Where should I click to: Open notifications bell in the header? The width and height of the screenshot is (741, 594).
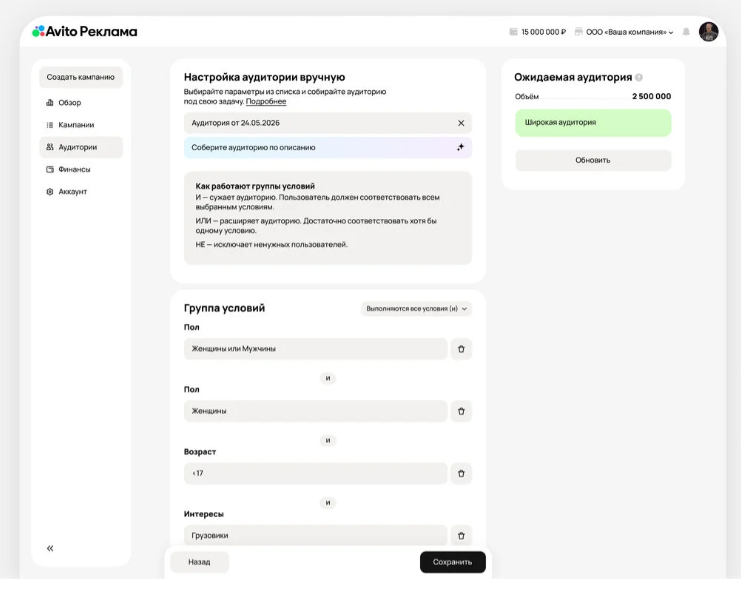686,32
